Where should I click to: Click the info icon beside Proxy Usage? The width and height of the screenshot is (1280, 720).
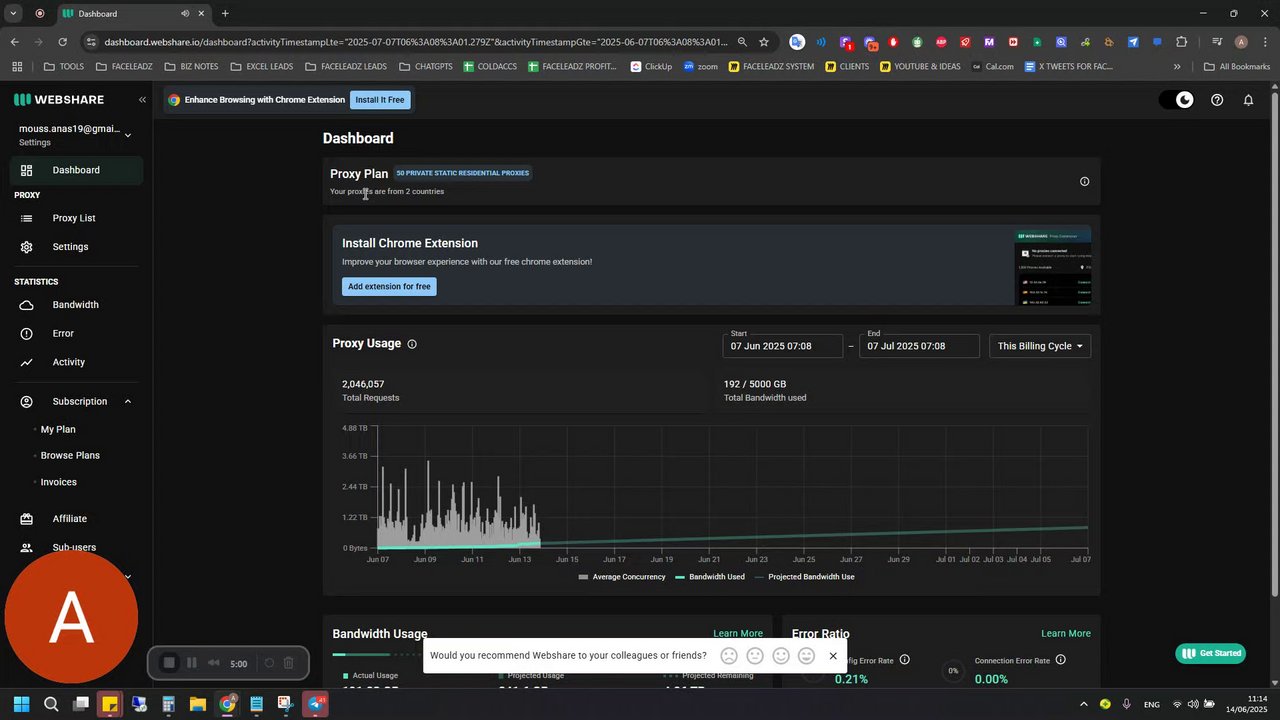412,344
